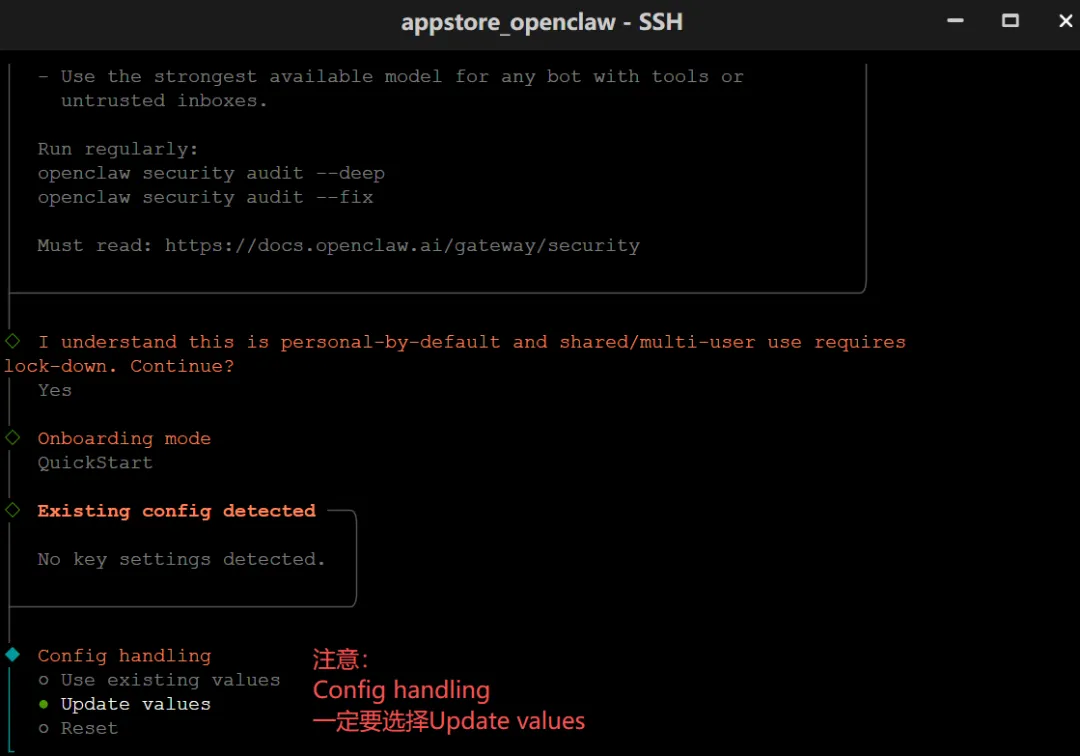Click the green diamond beside Onboarding mode
Screen dimensions: 1080x756
click(12, 438)
